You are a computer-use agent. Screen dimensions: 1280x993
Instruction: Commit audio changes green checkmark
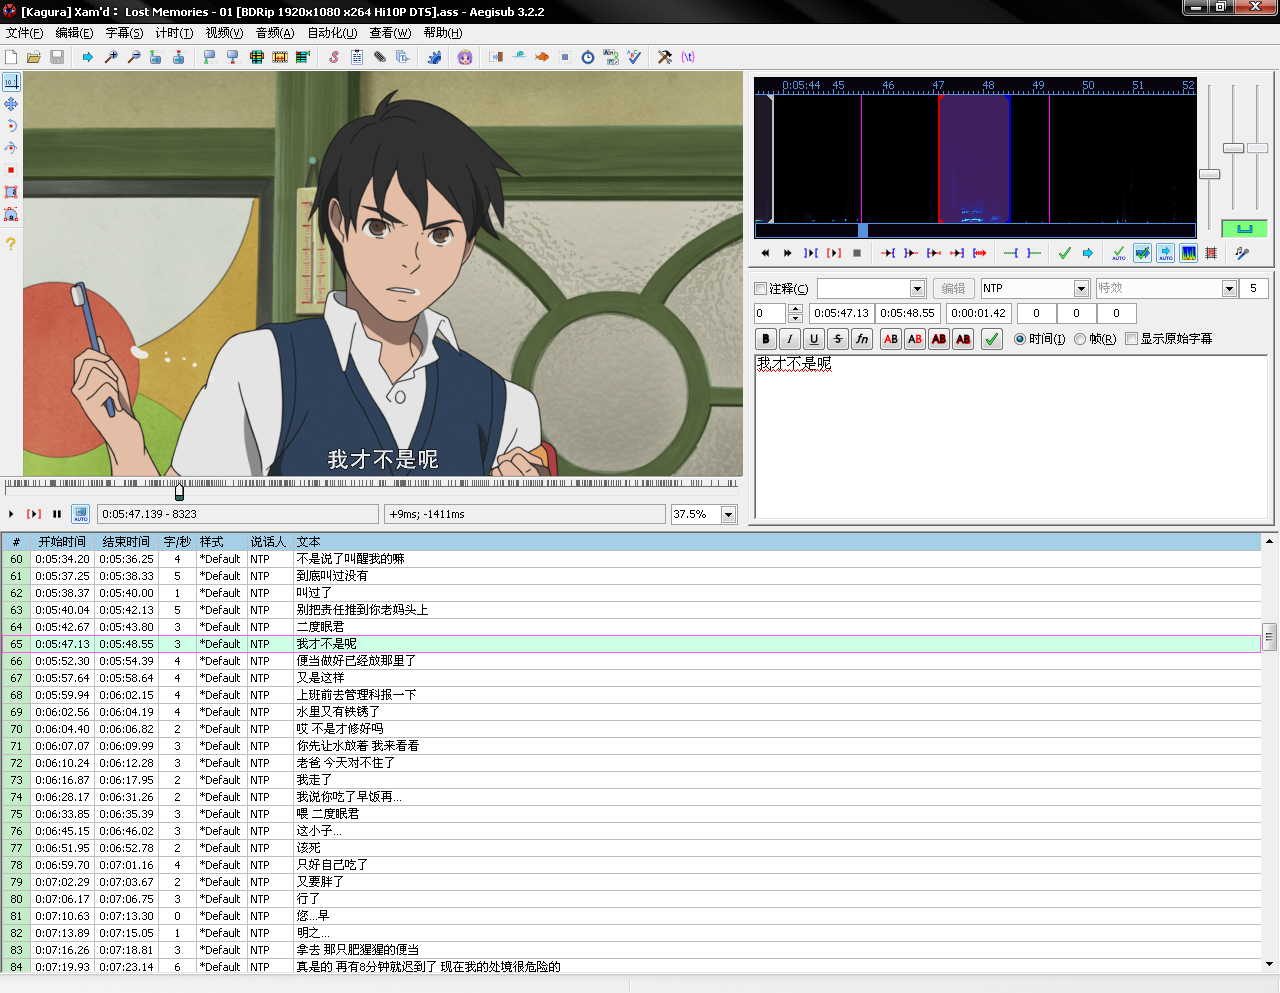(1064, 253)
